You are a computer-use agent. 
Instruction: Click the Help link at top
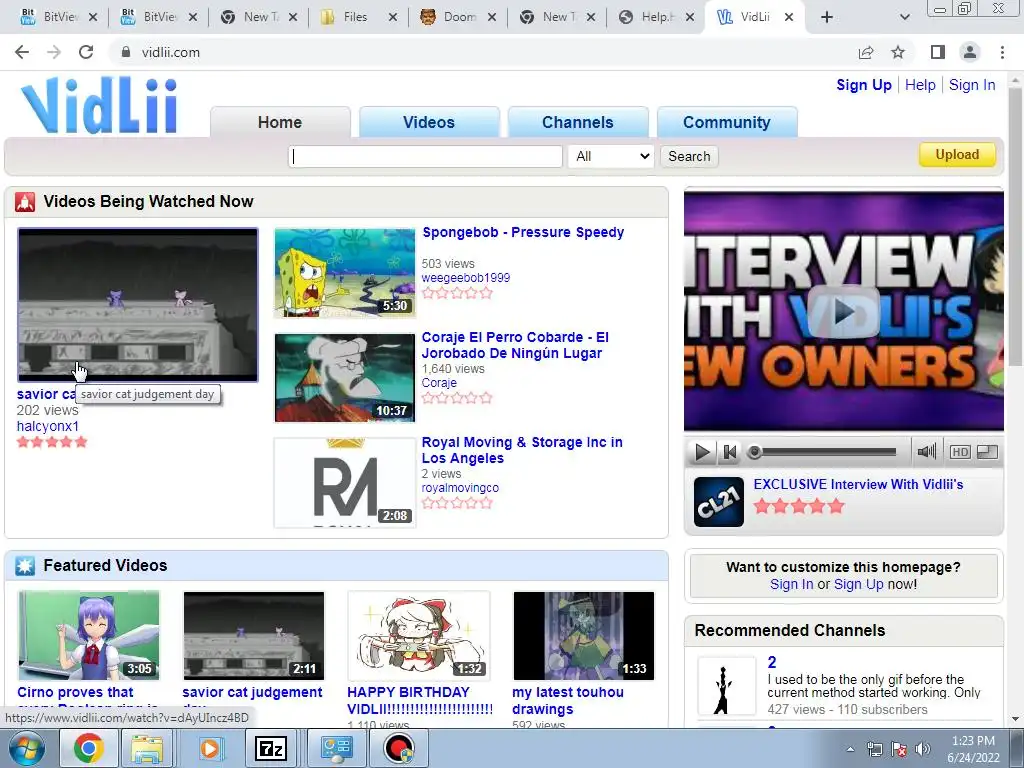click(x=920, y=85)
